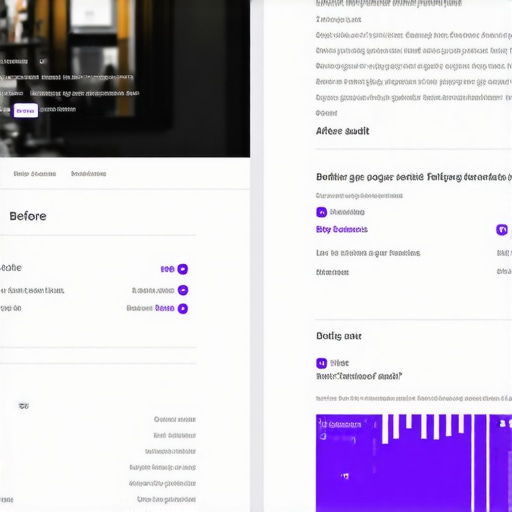The image size is (512, 512).
Task: Click the purple round icon at the right panel's edge
Action: point(502,230)
